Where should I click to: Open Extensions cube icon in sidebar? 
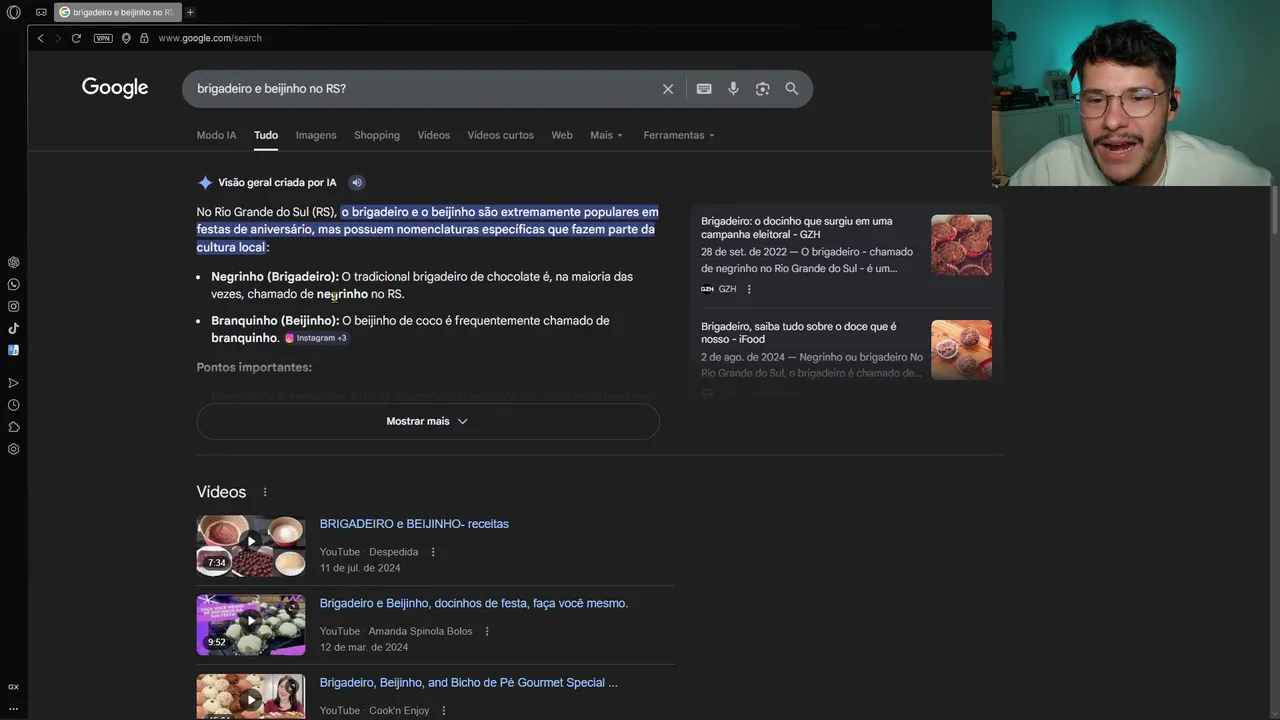13,427
